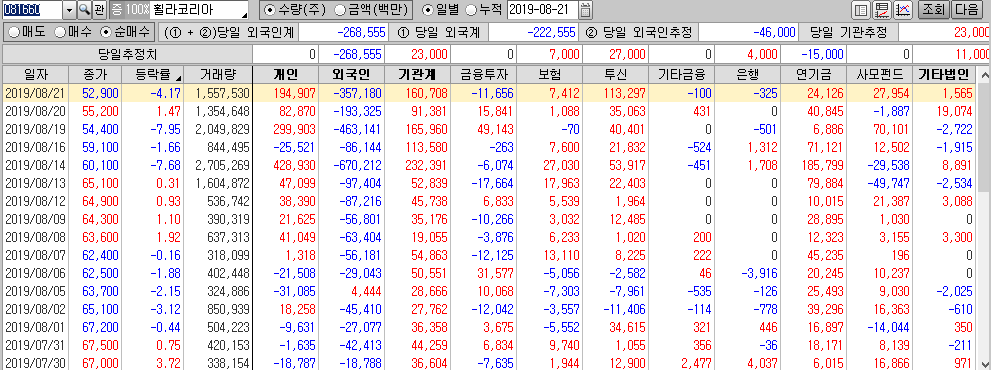Click the vertical scrollbar on the table
This screenshot has height=370, width=991.
coord(984,218)
